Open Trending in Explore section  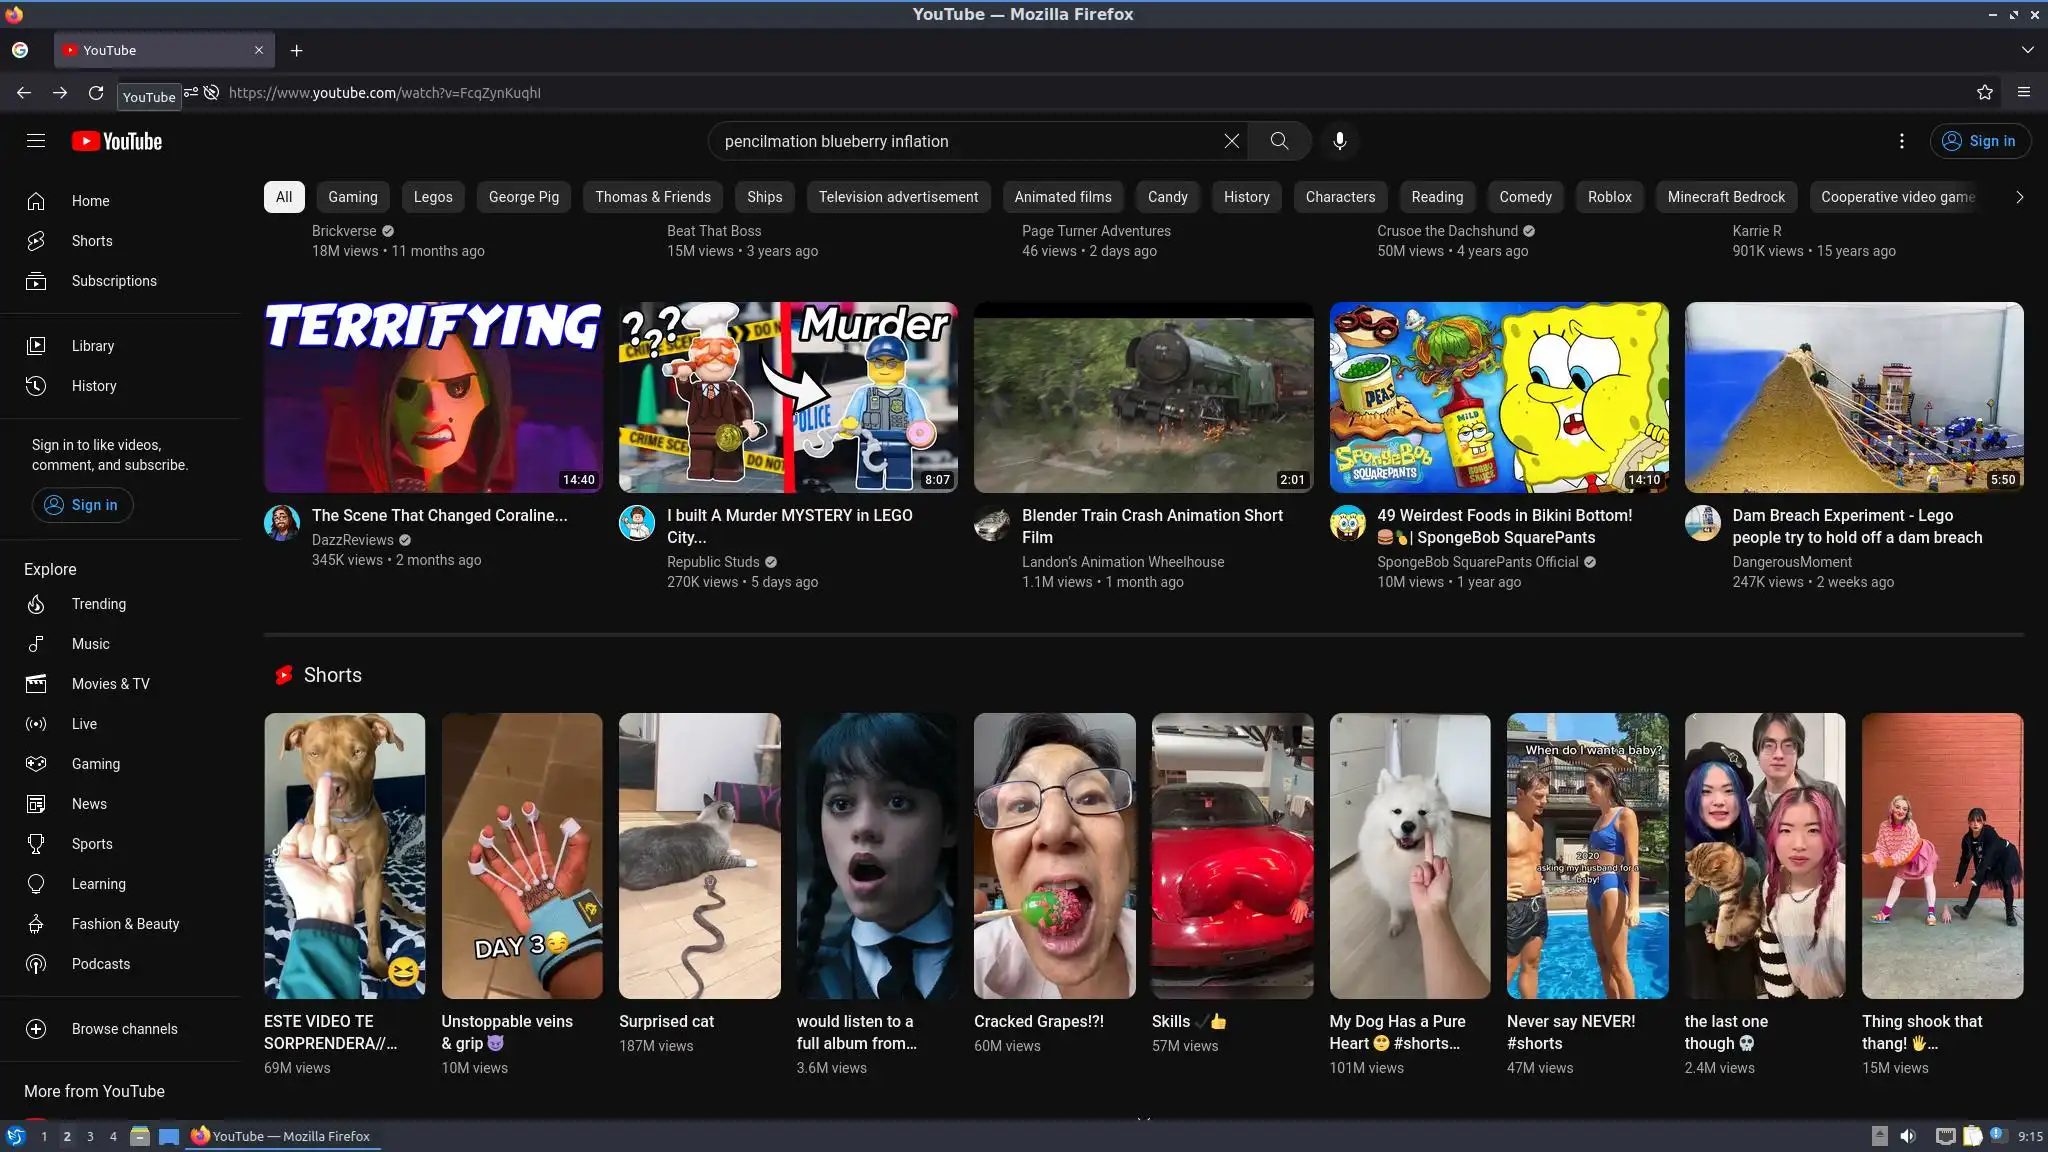pos(98,604)
